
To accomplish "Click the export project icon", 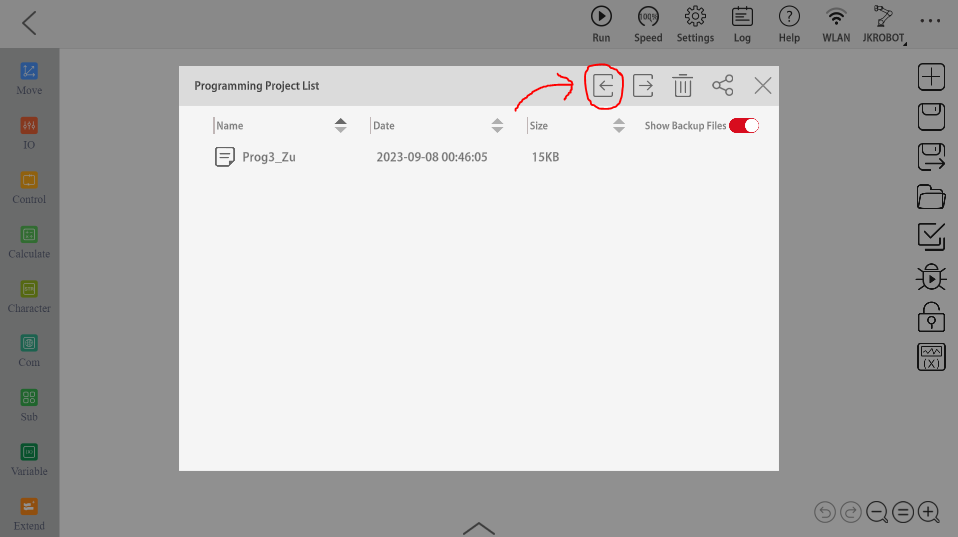I will [643, 86].
